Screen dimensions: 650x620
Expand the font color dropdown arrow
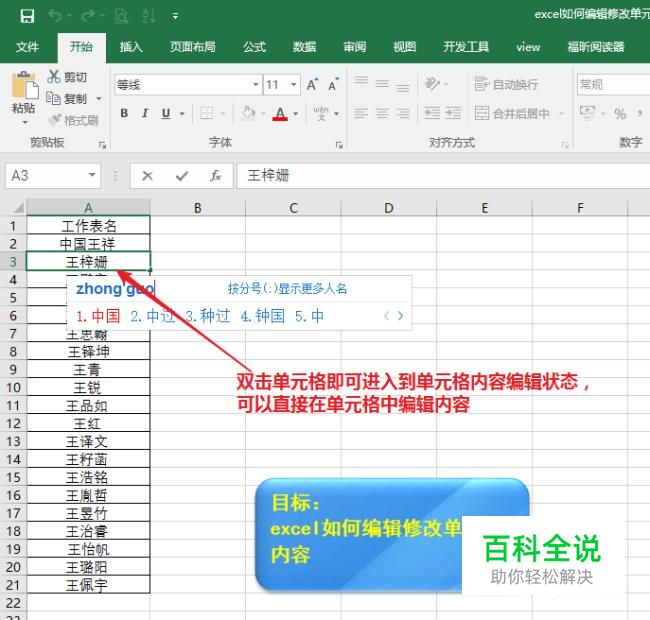pos(296,114)
